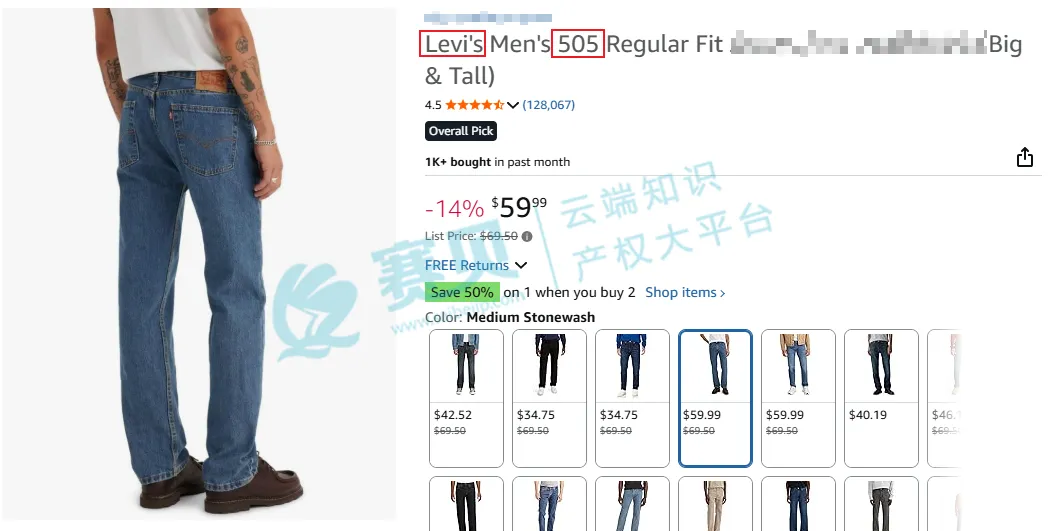Choose the black jeans $34.75 swatch
The width and height of the screenshot is (1048, 531).
click(x=549, y=399)
